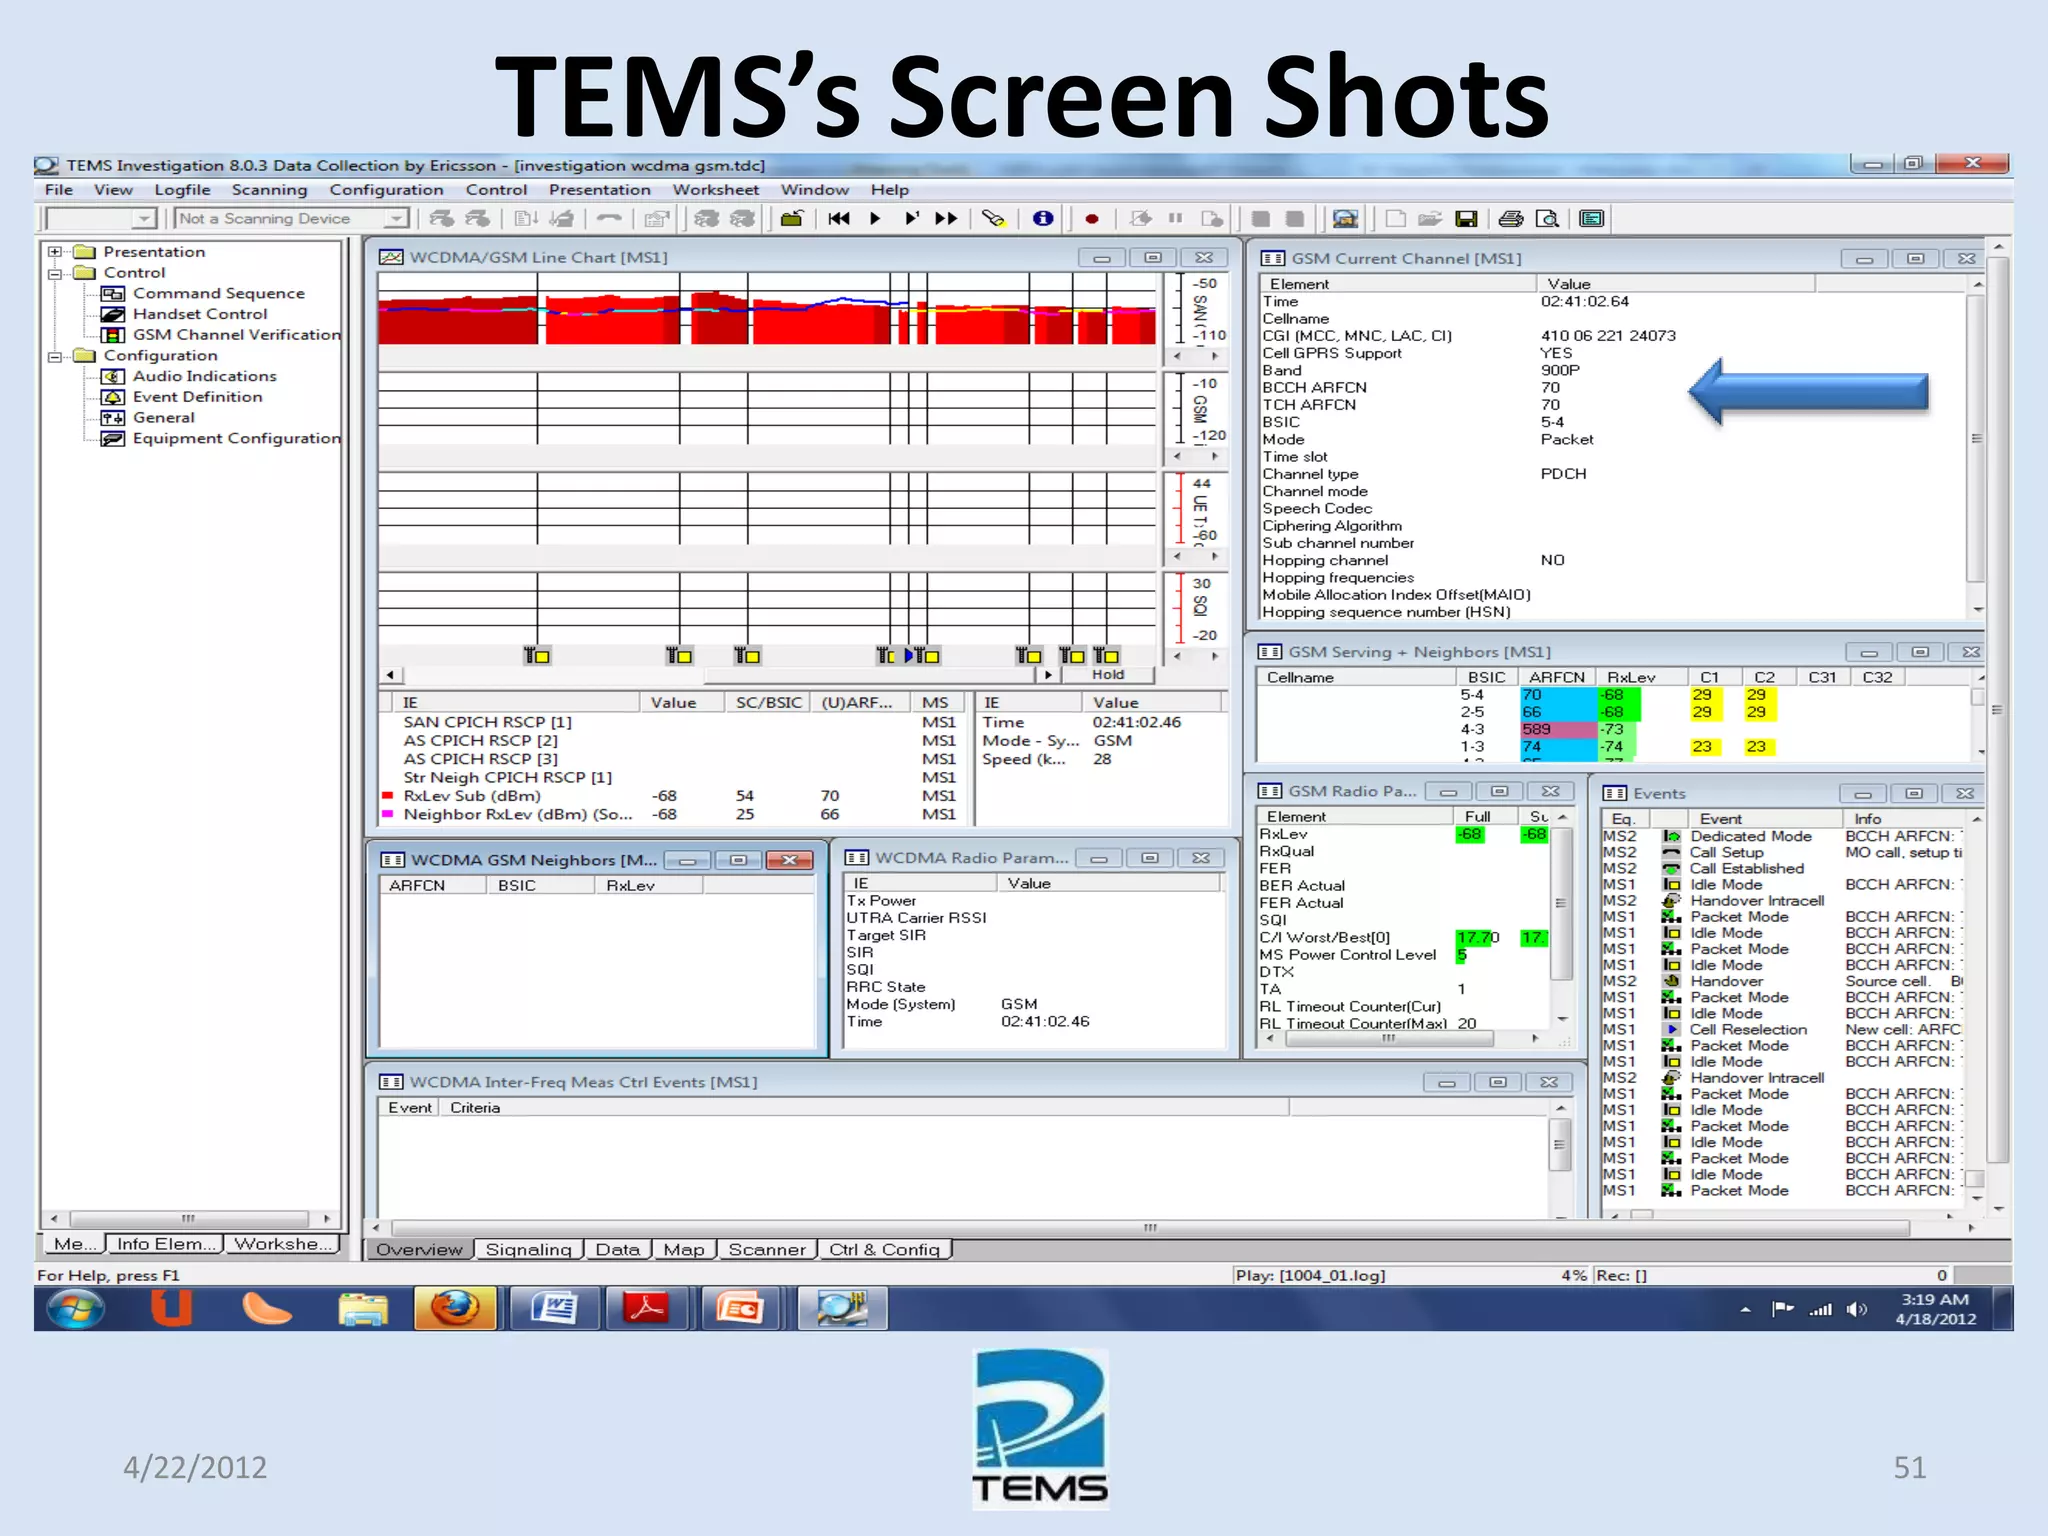Open logfile information (blue i icon)

[x=1043, y=219]
